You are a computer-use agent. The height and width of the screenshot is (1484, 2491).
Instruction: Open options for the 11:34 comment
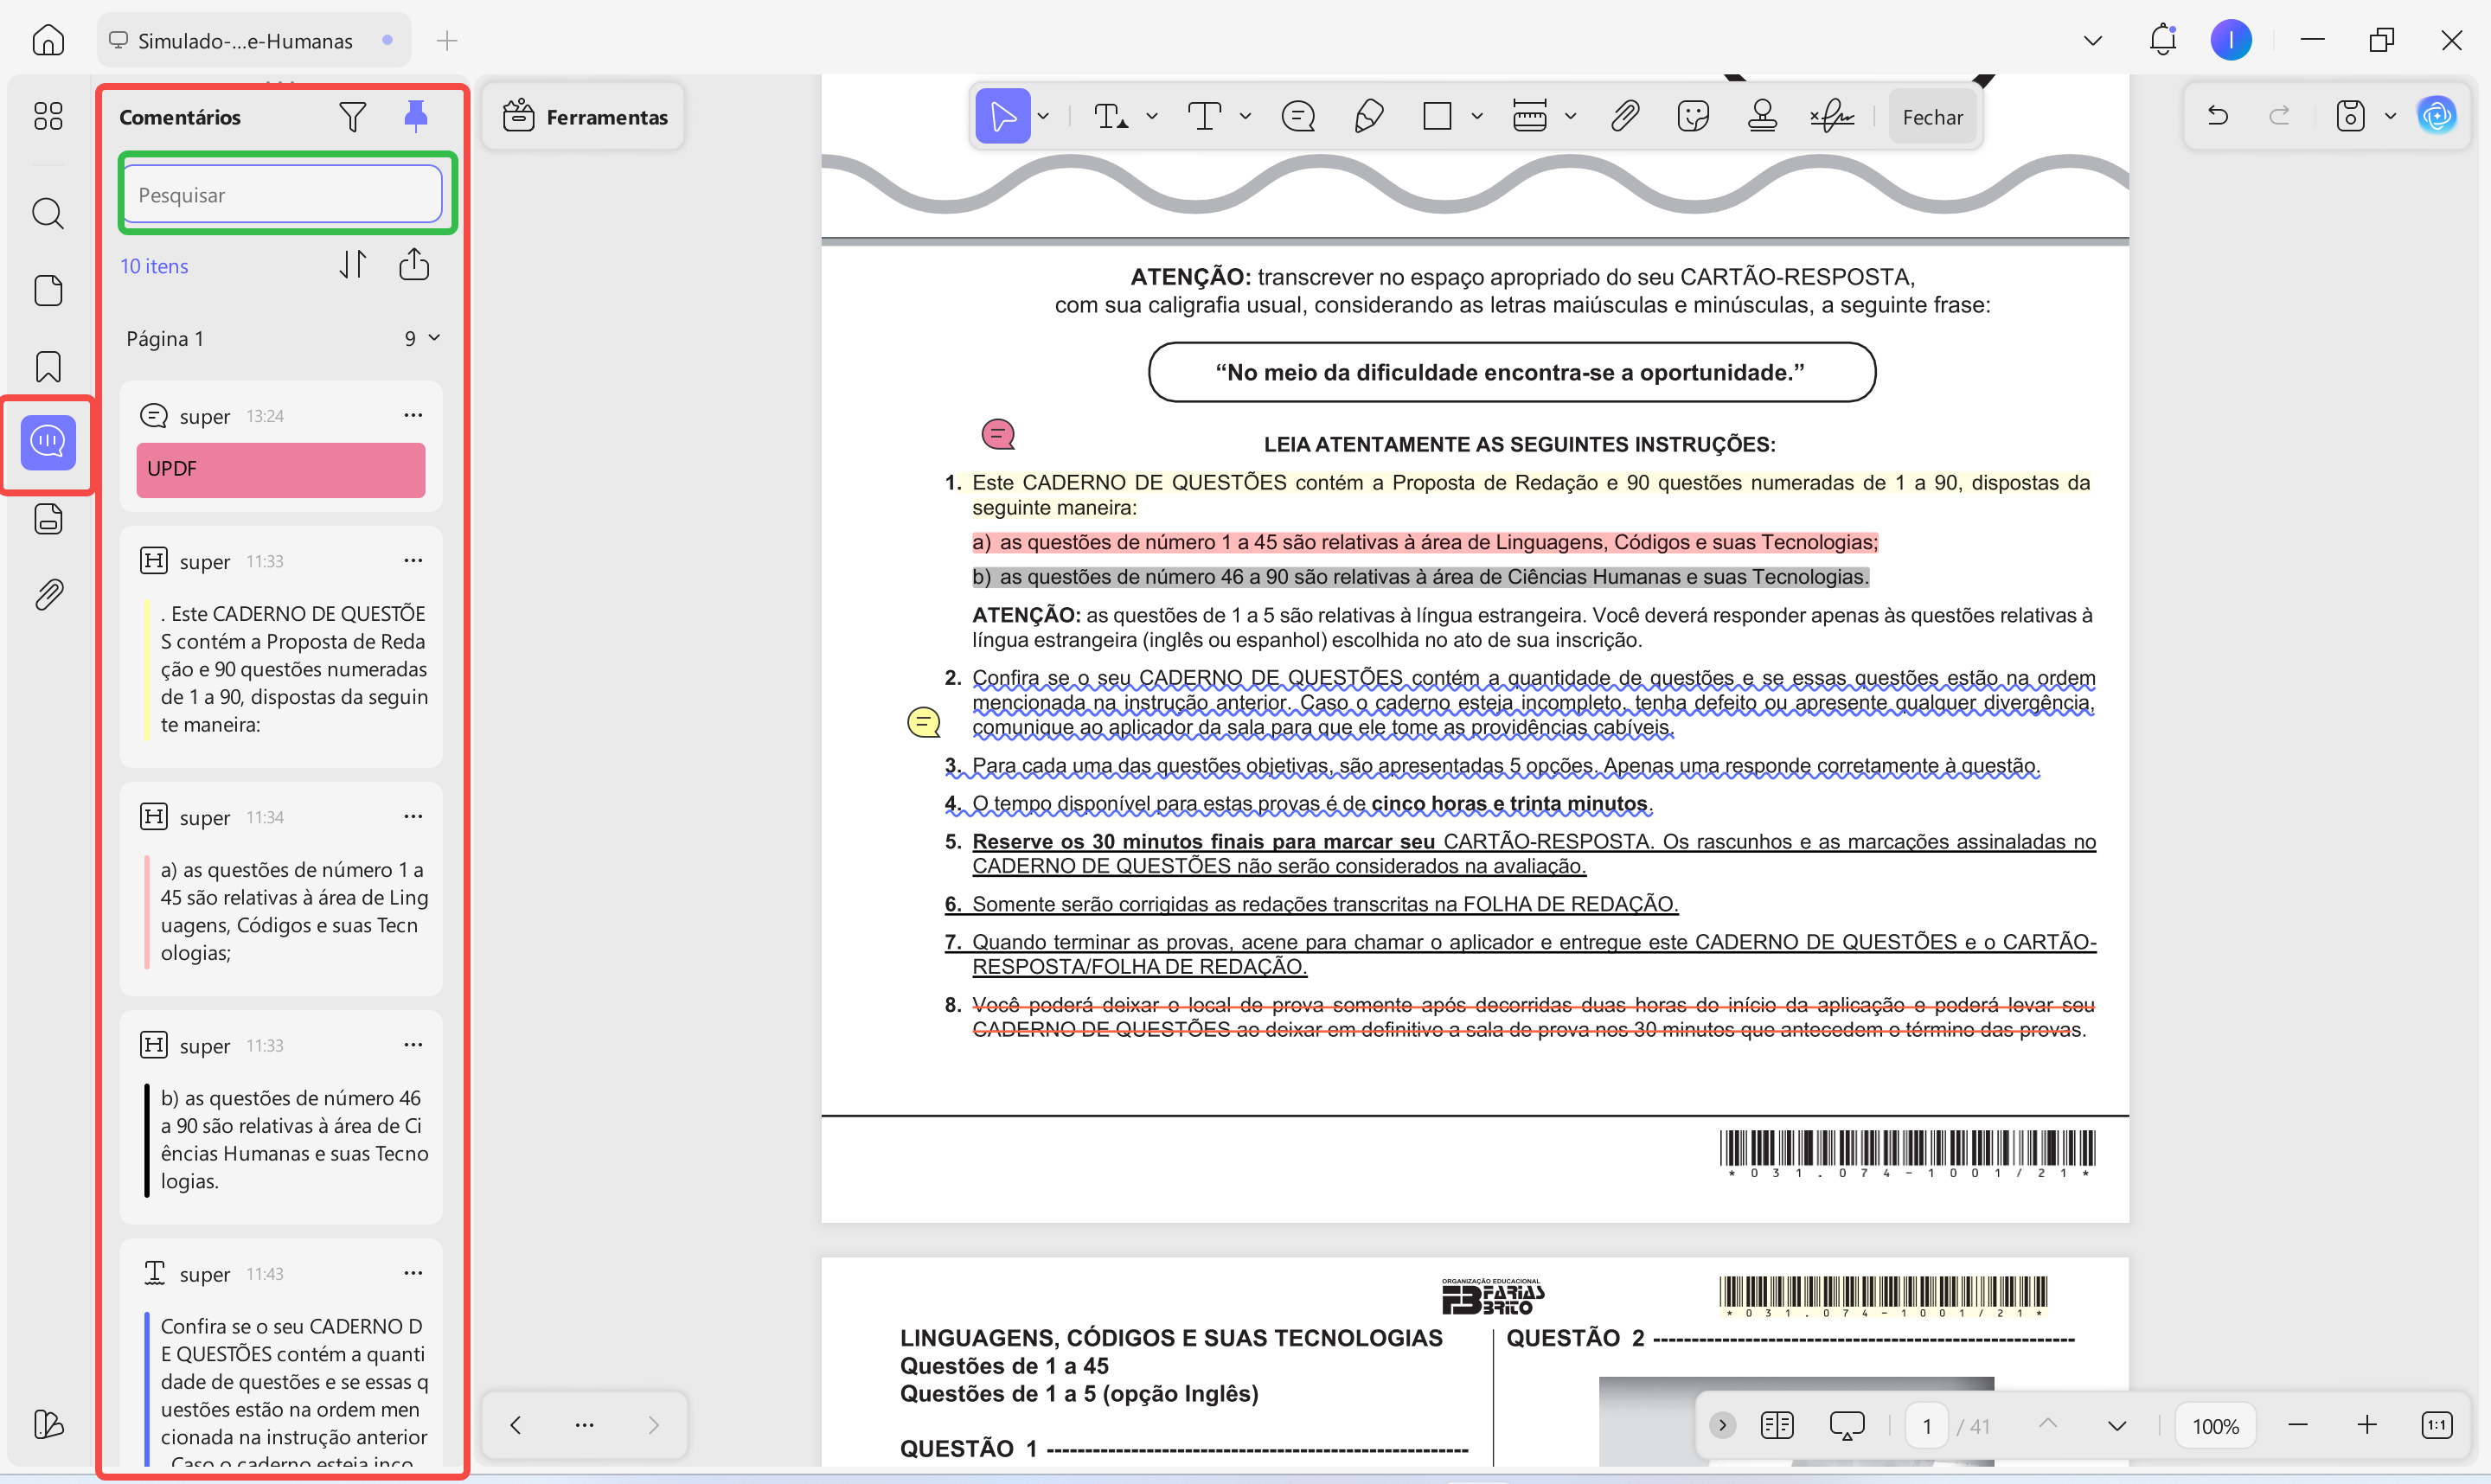tap(413, 817)
